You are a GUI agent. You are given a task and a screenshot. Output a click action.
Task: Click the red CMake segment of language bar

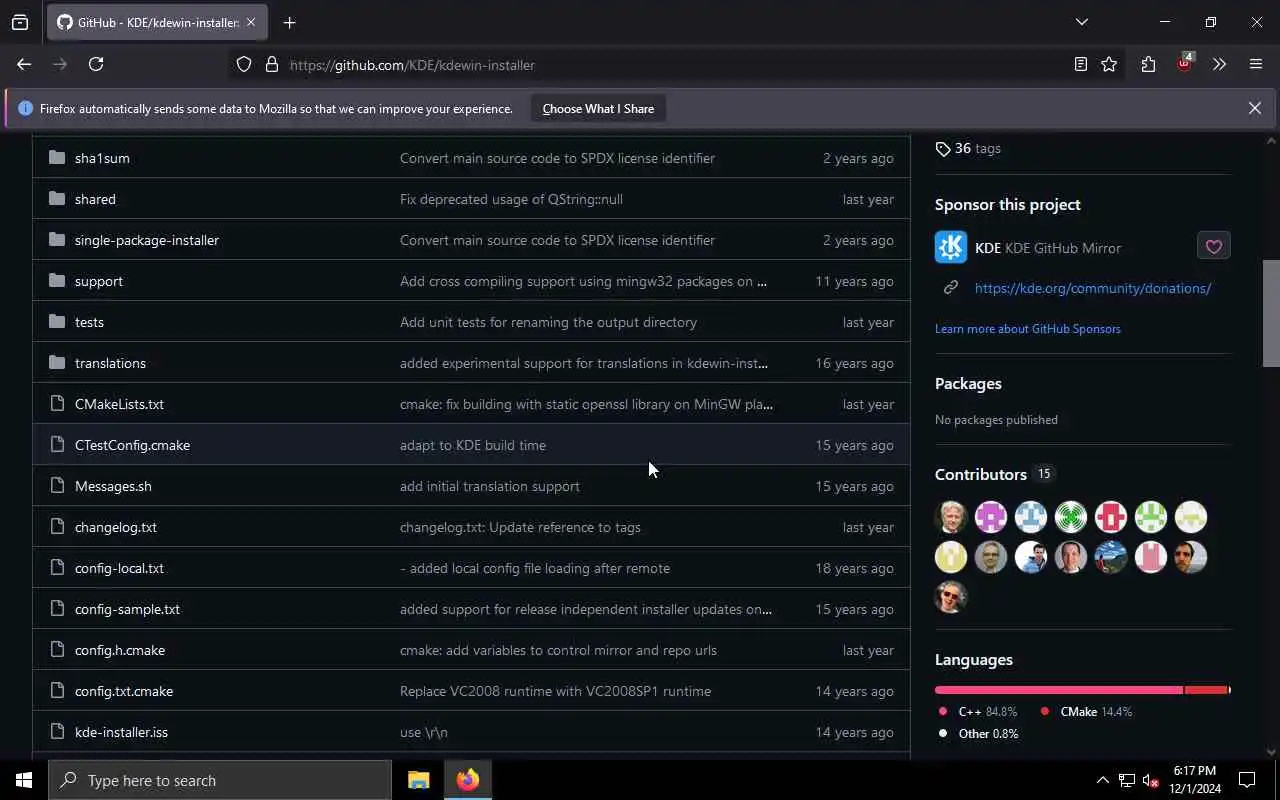point(1206,690)
